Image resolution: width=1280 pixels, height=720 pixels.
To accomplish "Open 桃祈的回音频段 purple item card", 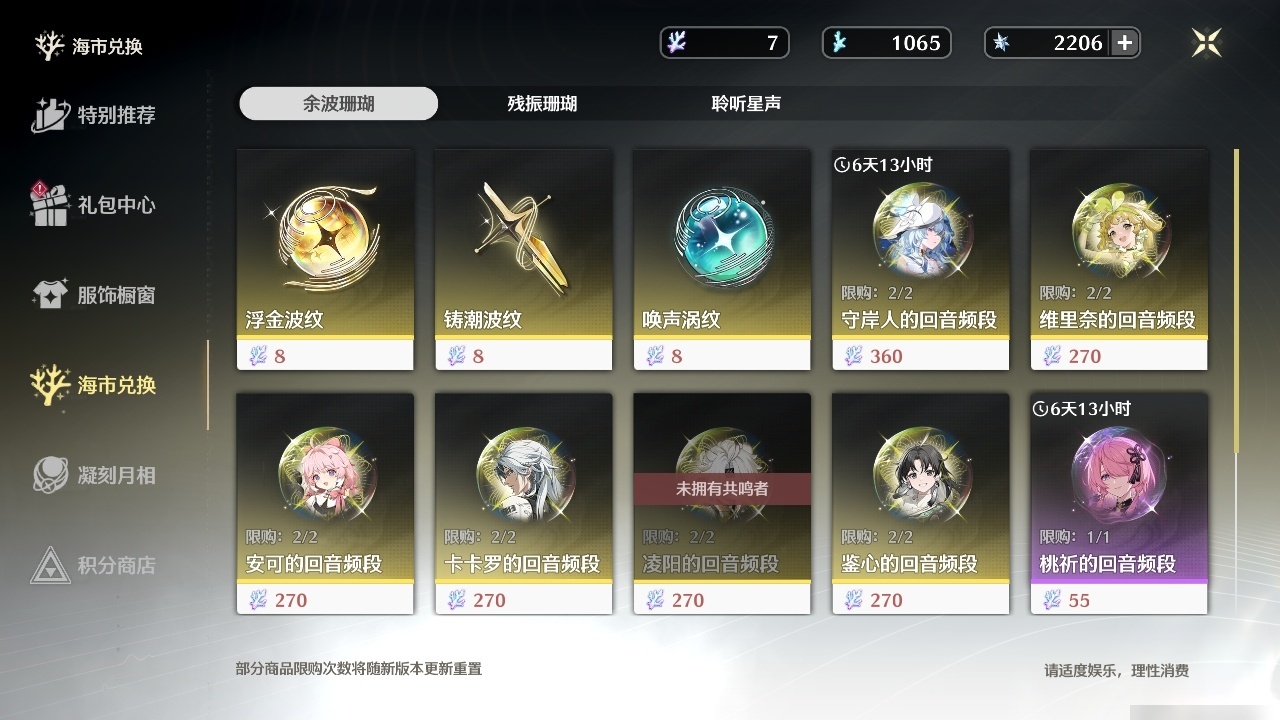I will pos(1119,504).
